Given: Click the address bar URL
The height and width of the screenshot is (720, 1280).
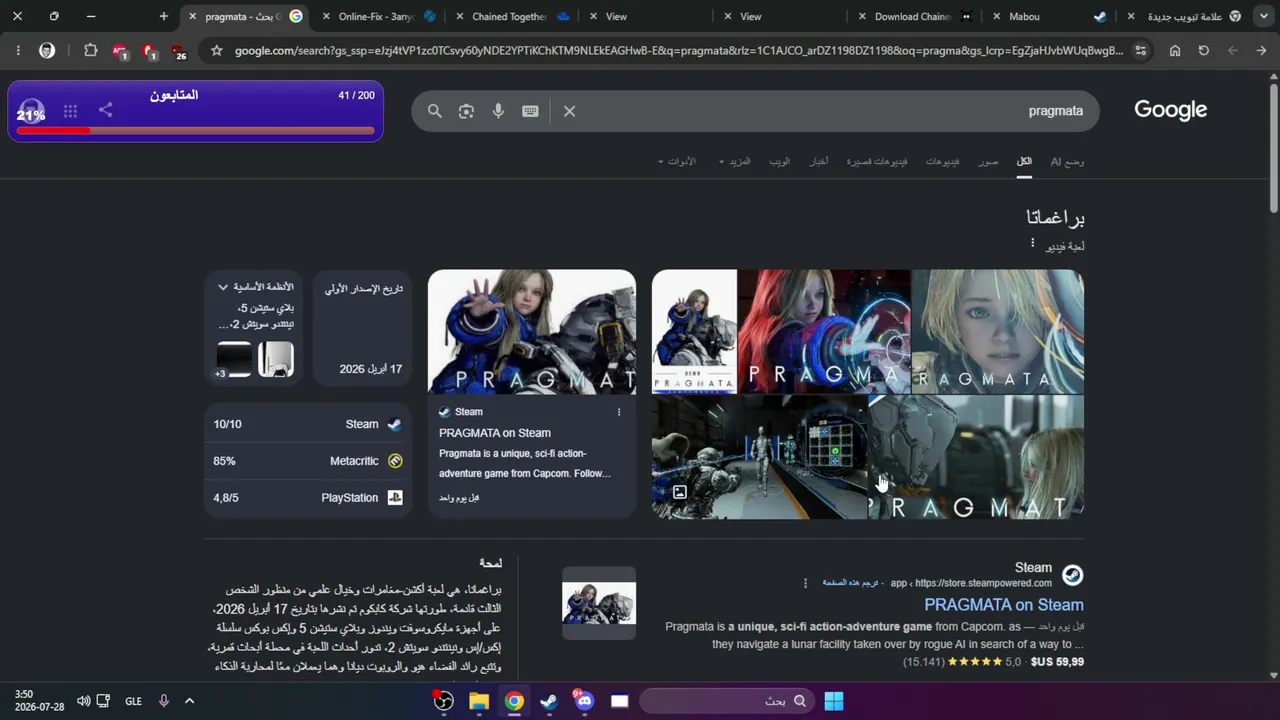Looking at the screenshot, I should coord(679,50).
